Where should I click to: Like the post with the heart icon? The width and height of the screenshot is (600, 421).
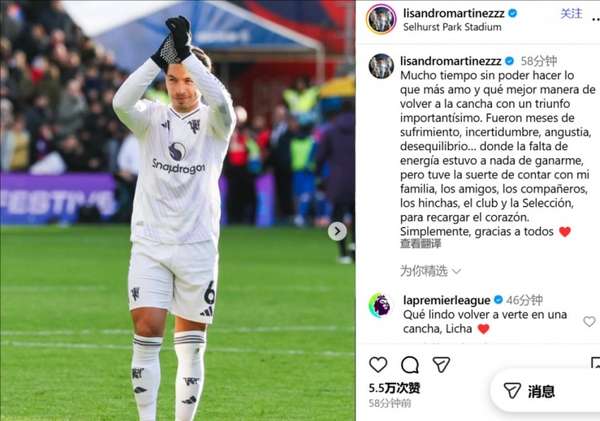pyautogui.click(x=378, y=364)
